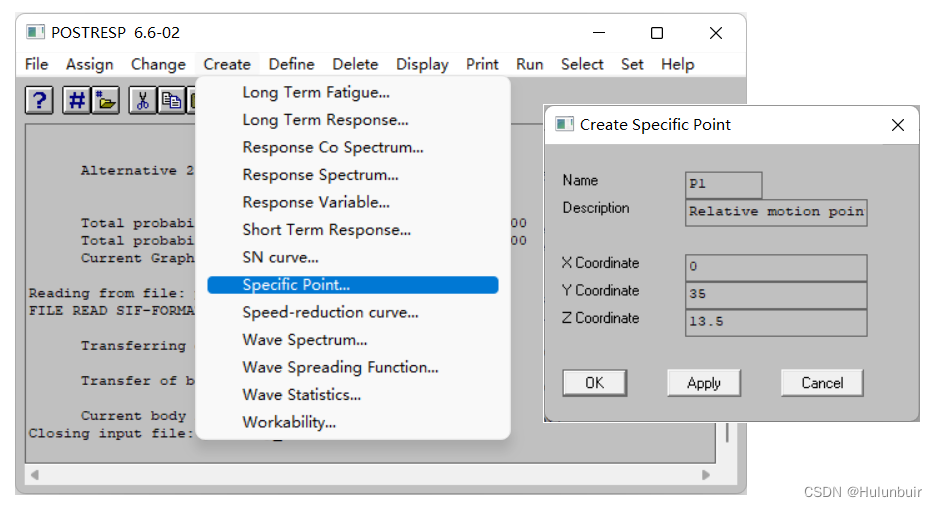Viewport: 937px width, 507px height.
Task: Click the question mark help icon
Action: [39, 100]
